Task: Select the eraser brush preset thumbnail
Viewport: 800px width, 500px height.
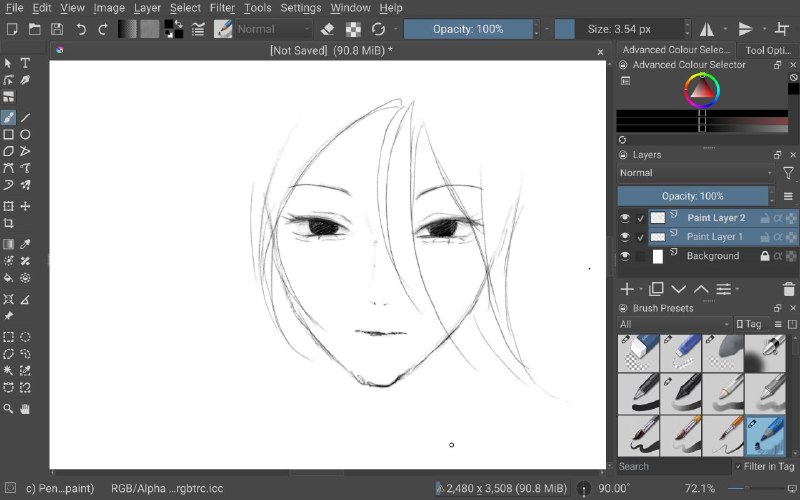Action: point(638,353)
